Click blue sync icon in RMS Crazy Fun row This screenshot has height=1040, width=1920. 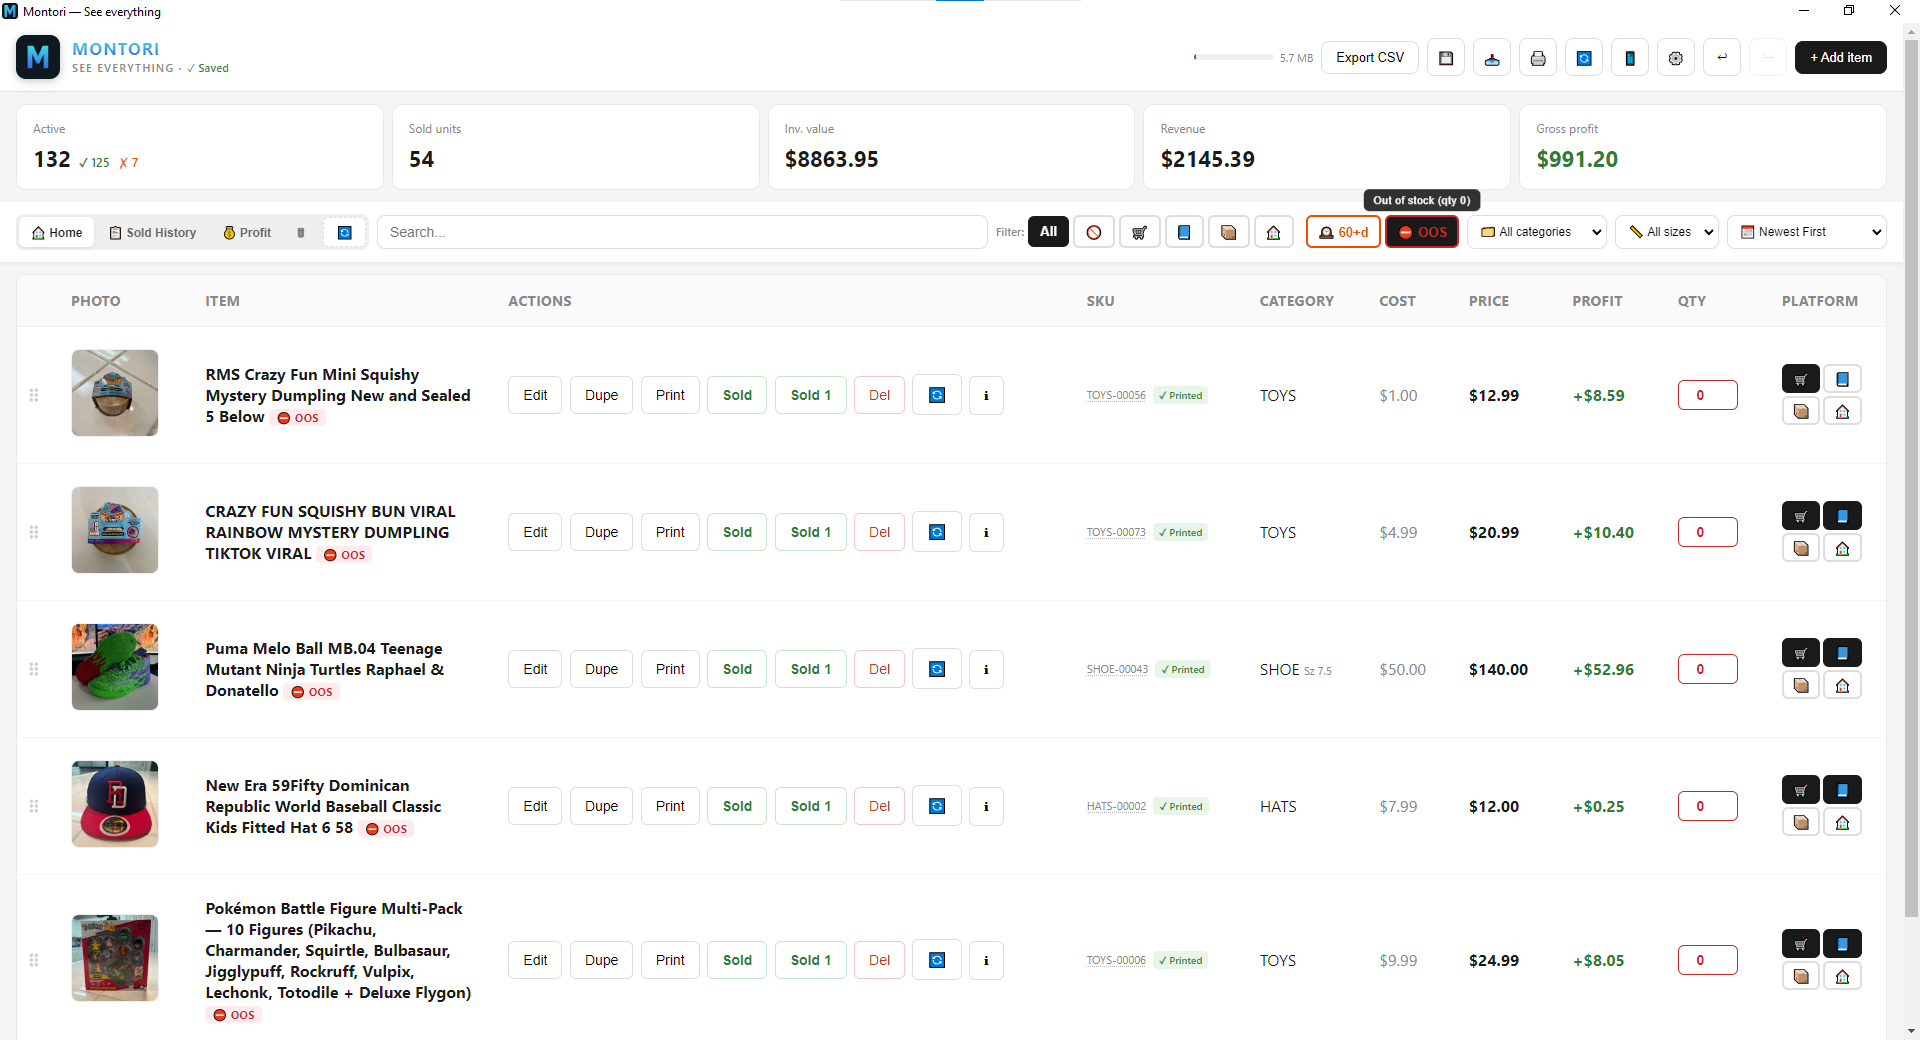[x=937, y=395]
